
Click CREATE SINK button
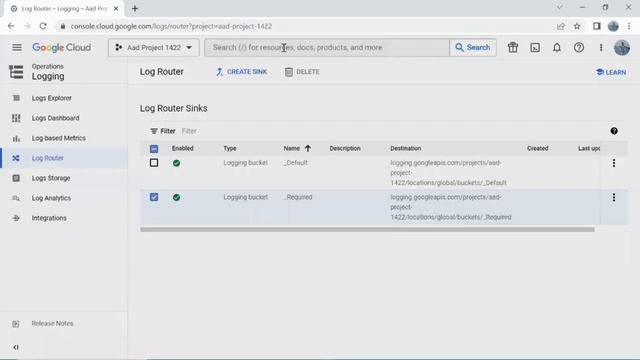(241, 72)
